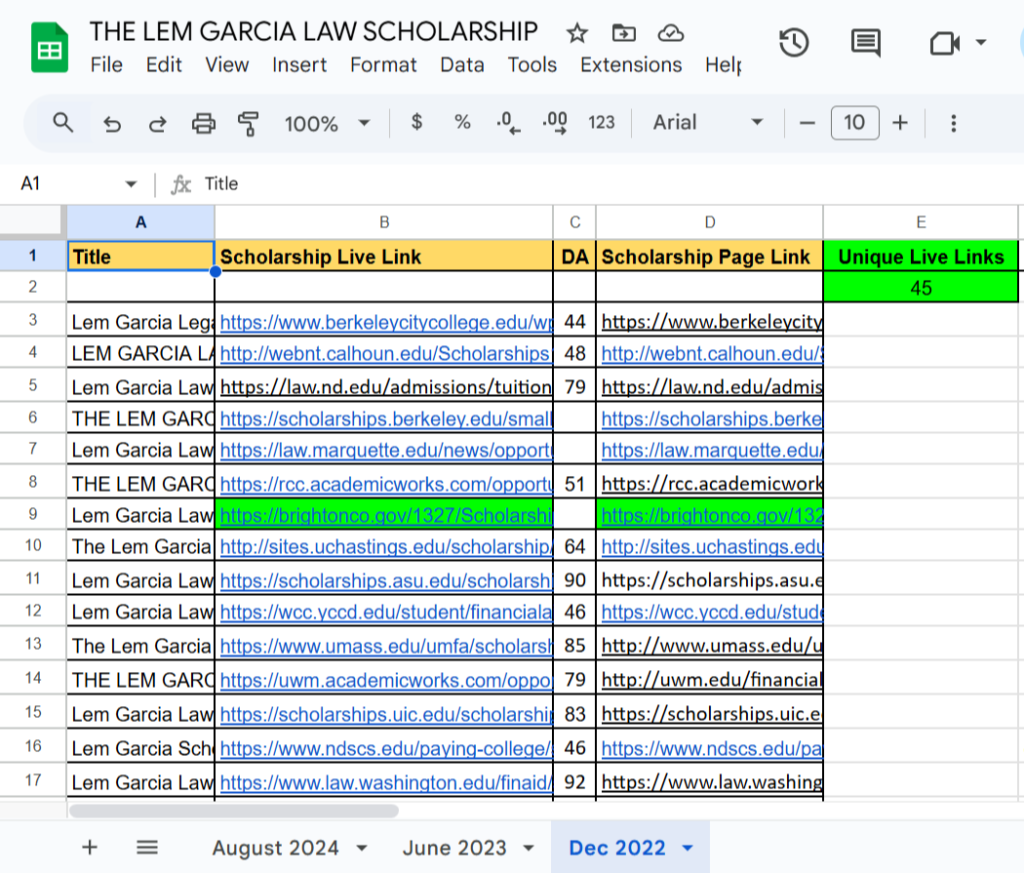Open version history clock icon
1024x873 pixels.
tap(794, 43)
